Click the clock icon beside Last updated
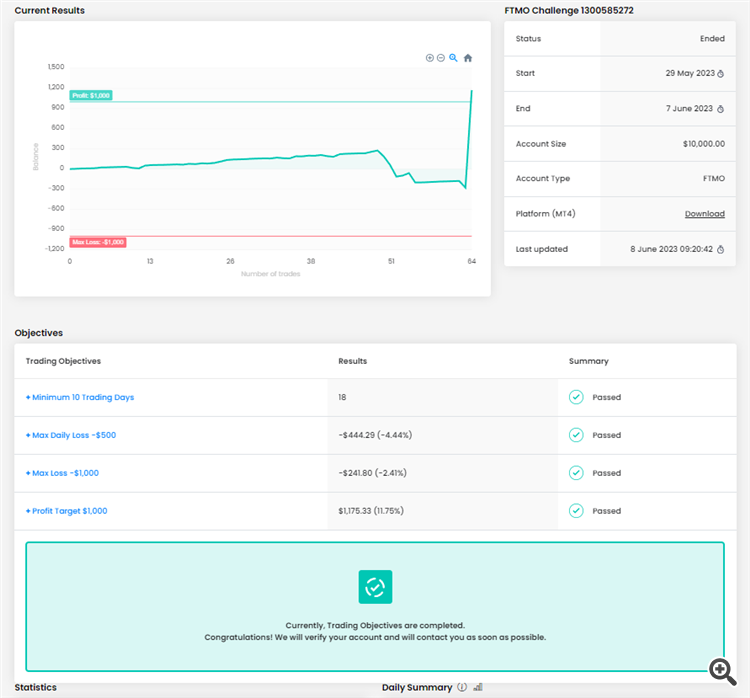The width and height of the screenshot is (750, 698). [720, 249]
